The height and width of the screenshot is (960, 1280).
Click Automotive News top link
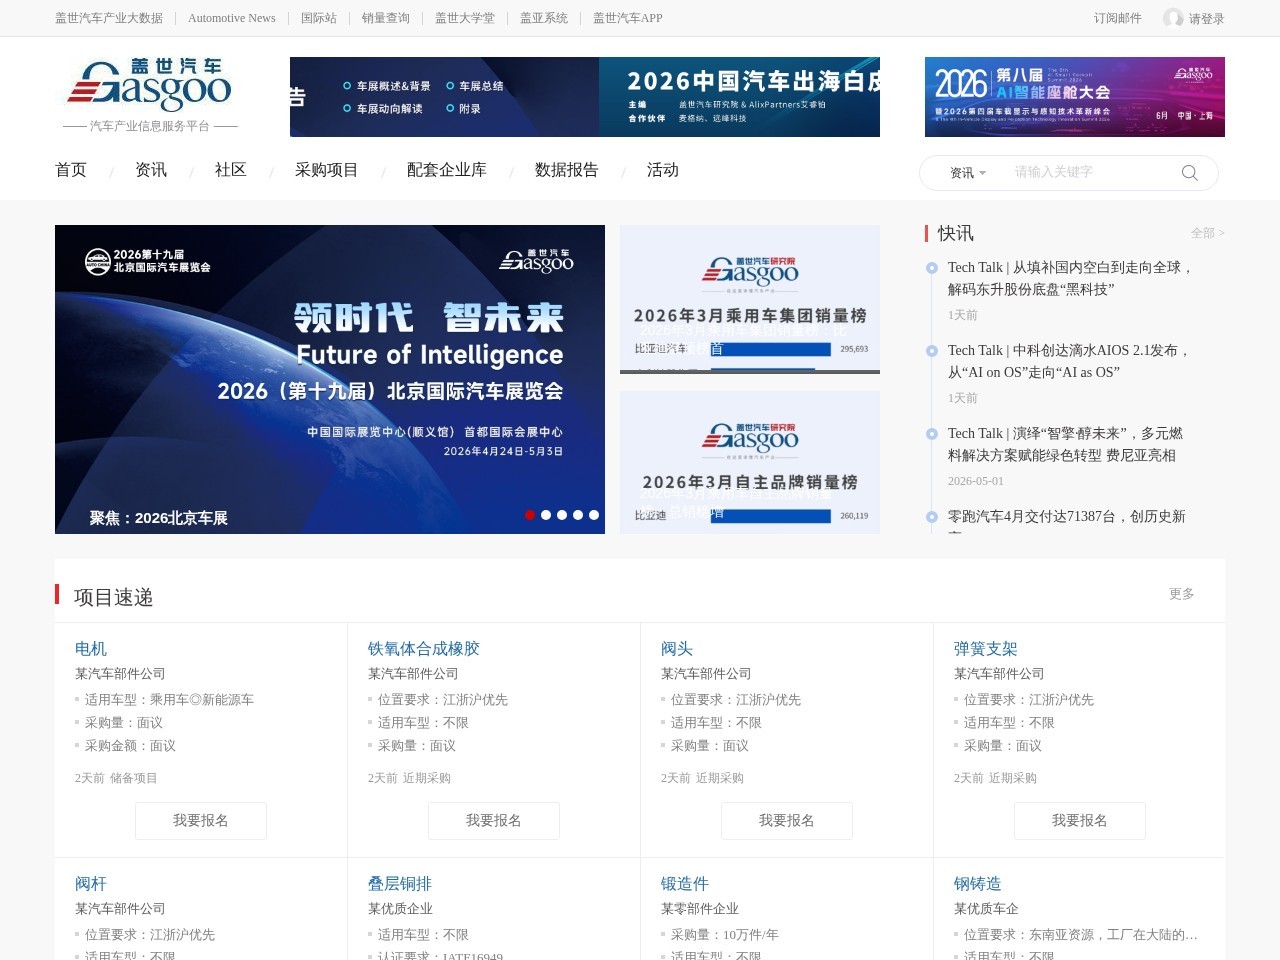coord(232,18)
